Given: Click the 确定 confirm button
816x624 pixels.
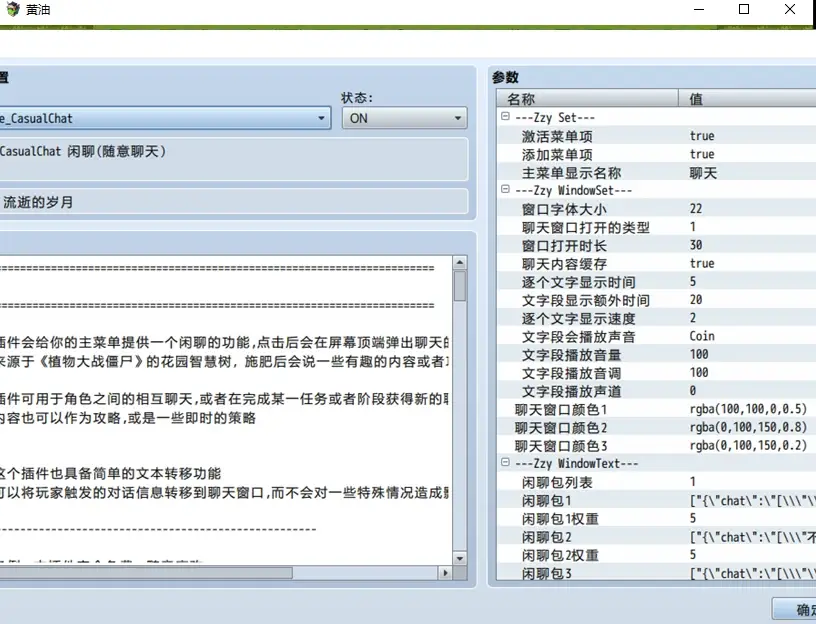Looking at the screenshot, I should [x=794, y=609].
